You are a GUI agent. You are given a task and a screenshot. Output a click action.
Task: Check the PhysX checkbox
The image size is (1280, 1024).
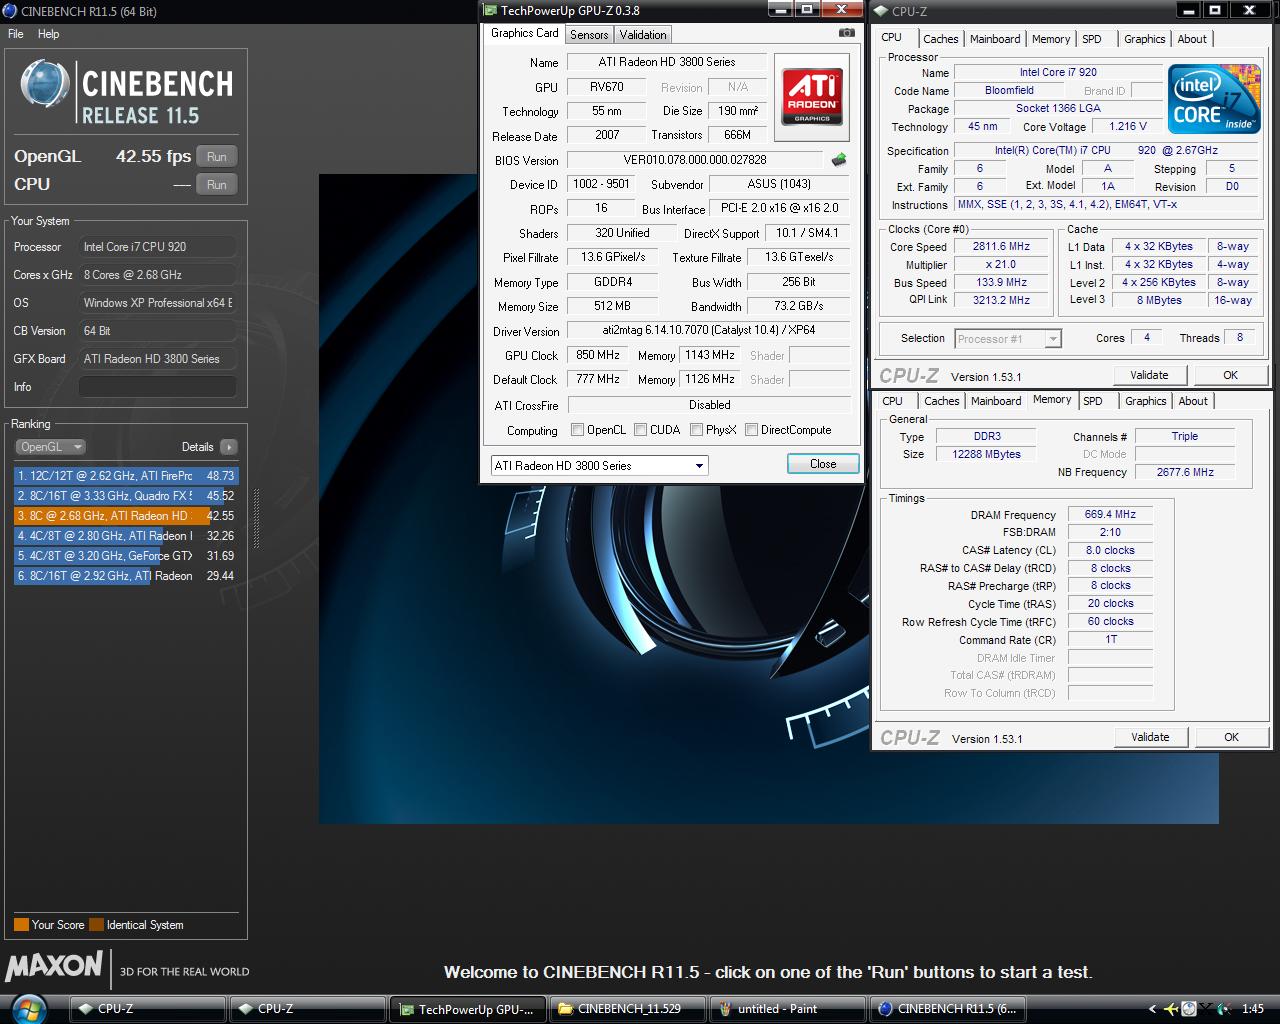[x=696, y=430]
